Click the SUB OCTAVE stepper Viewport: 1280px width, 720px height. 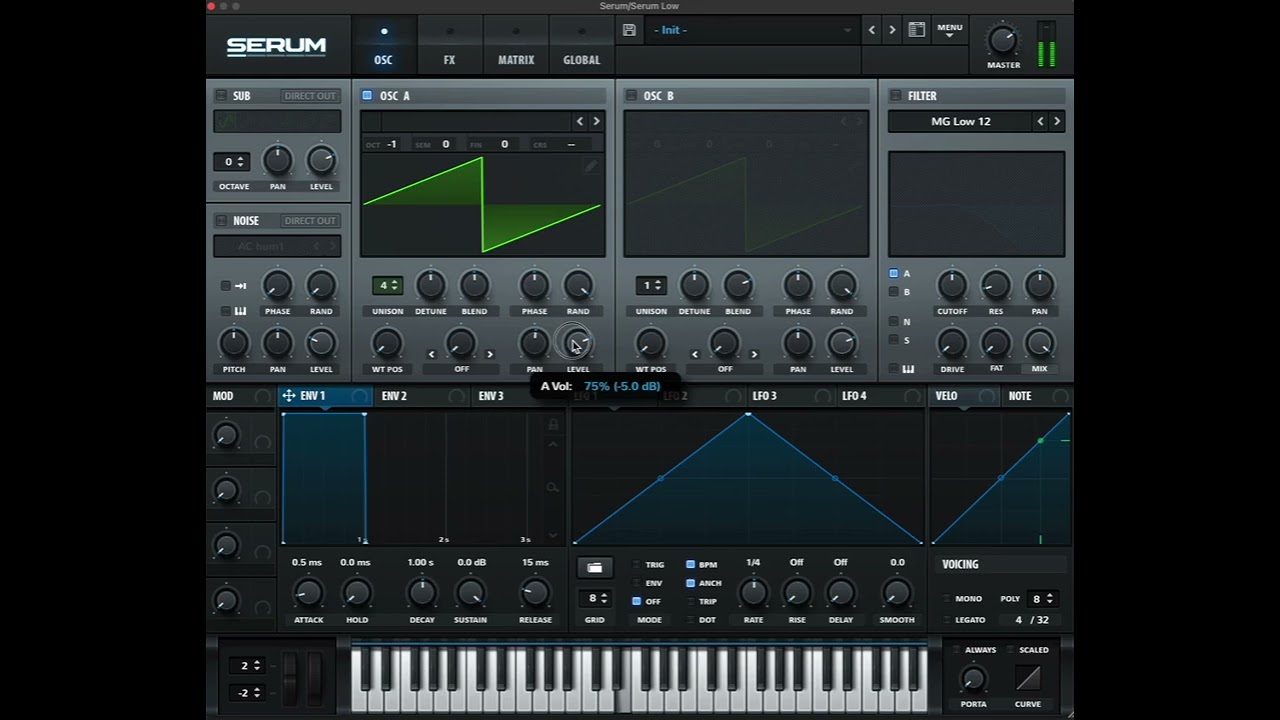233,162
